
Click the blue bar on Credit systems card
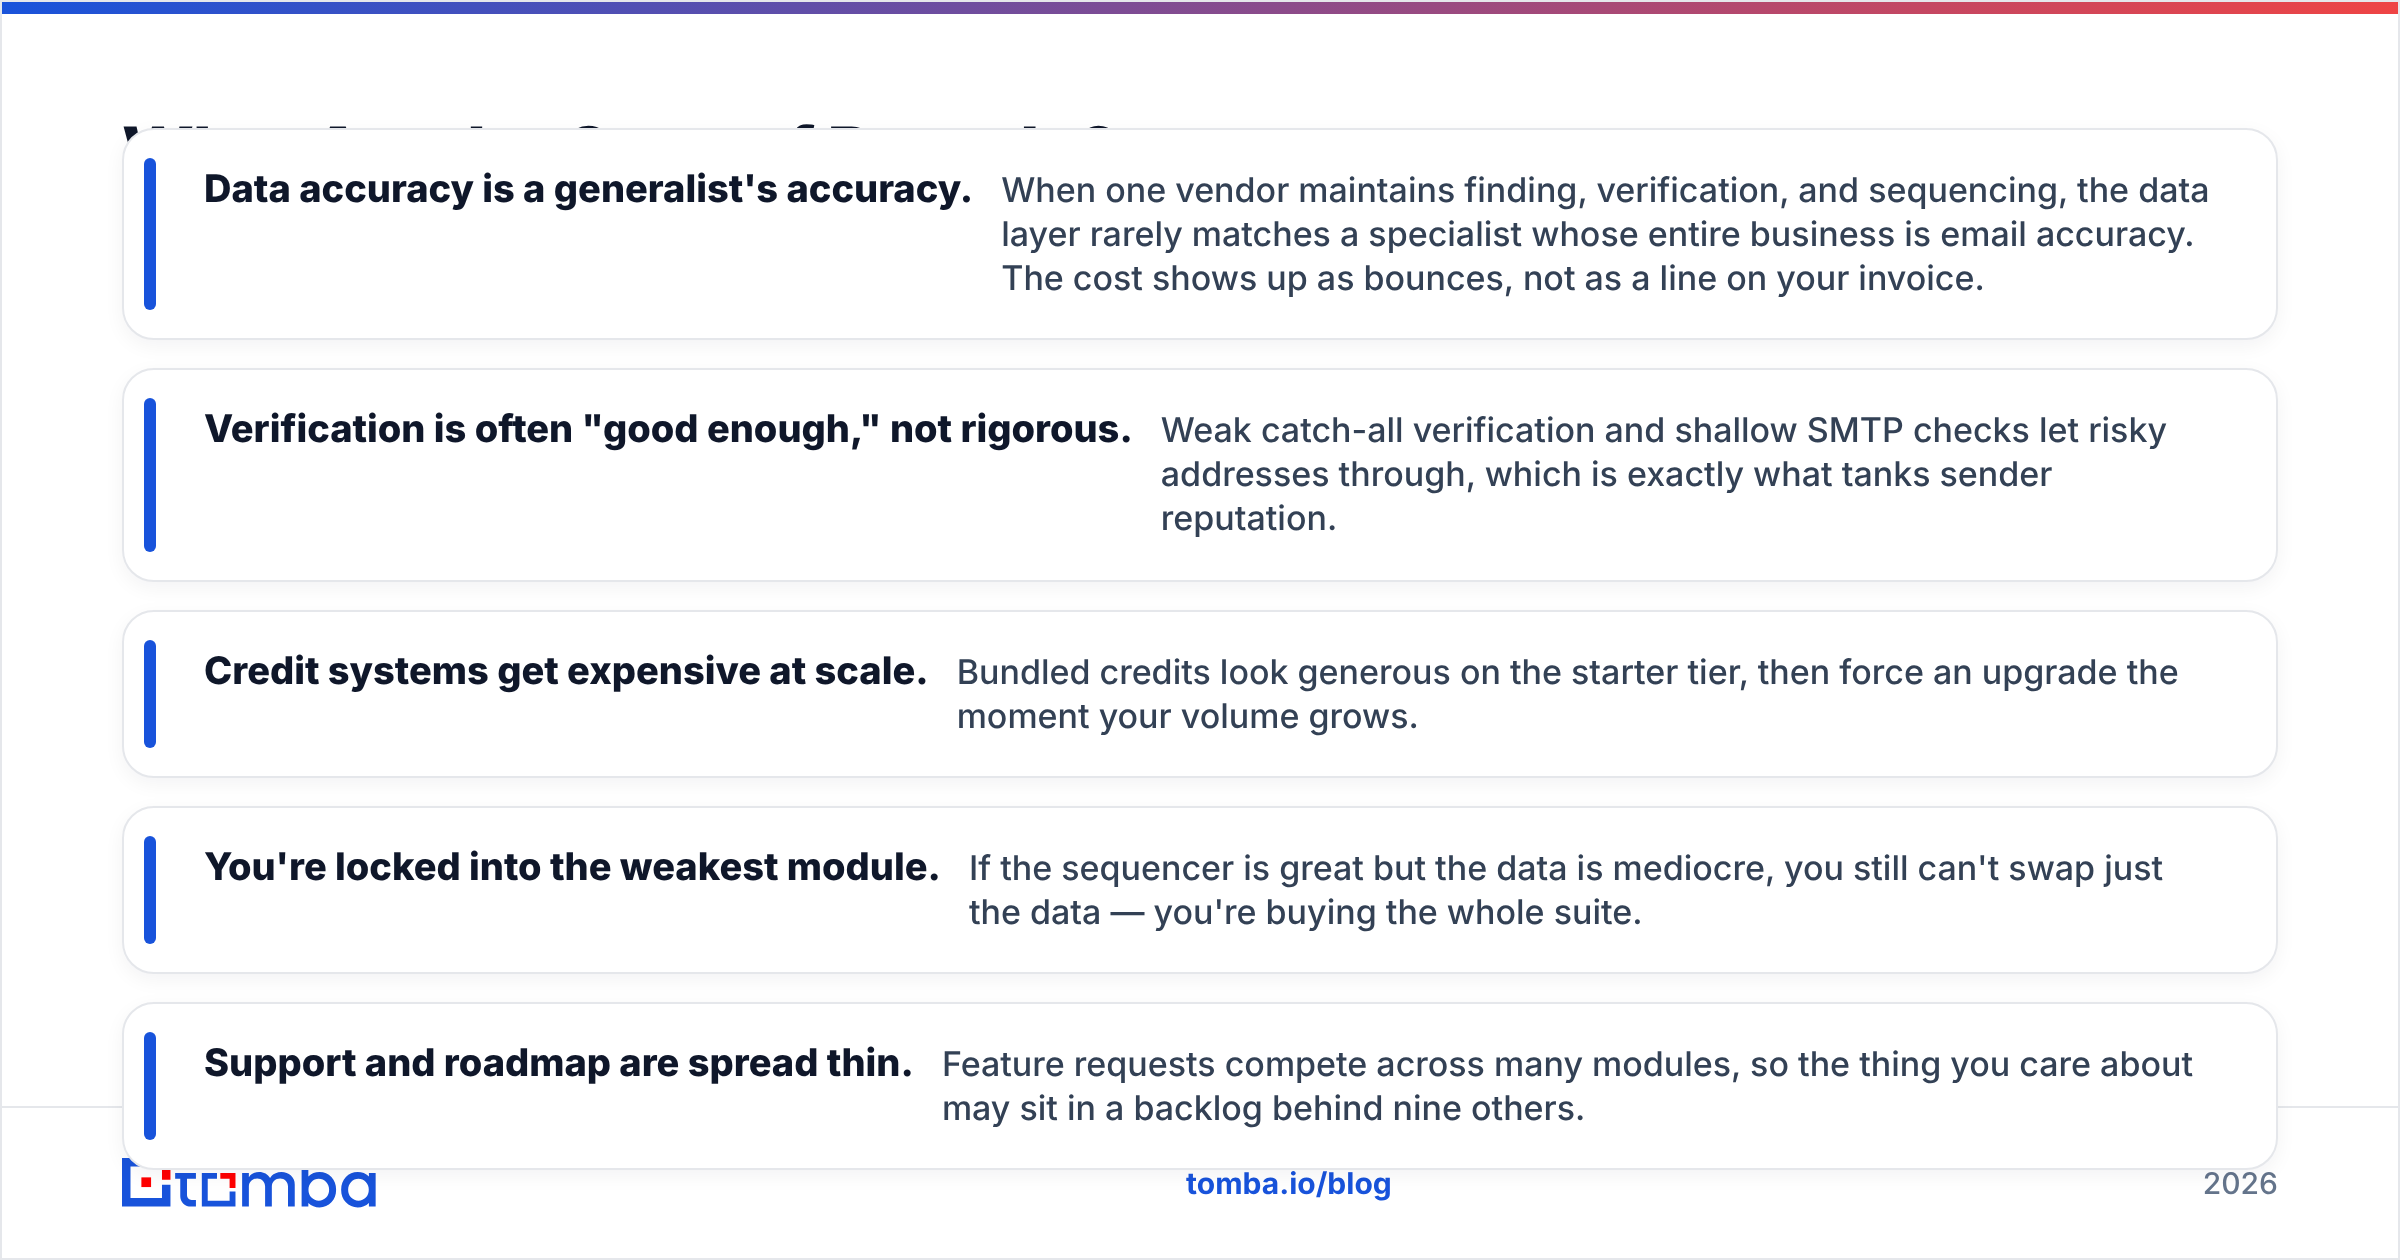[x=150, y=694]
